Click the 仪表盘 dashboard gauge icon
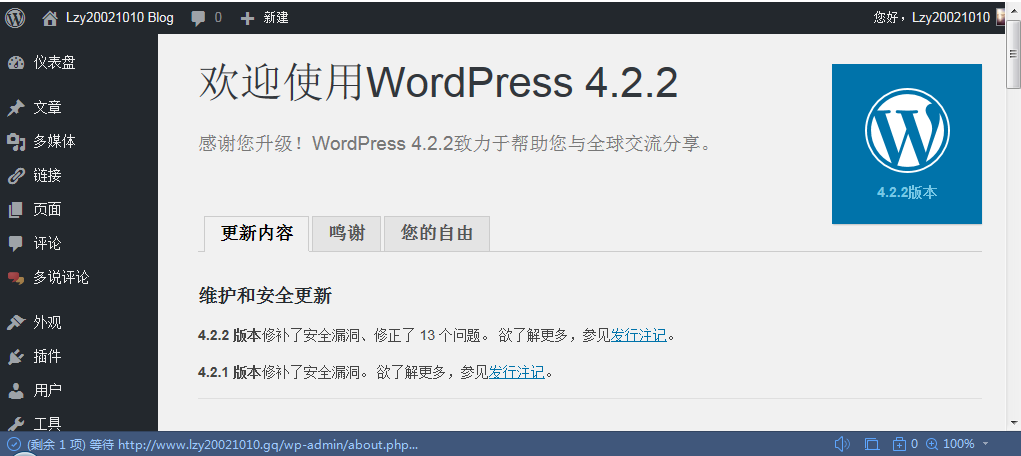 tap(16, 63)
